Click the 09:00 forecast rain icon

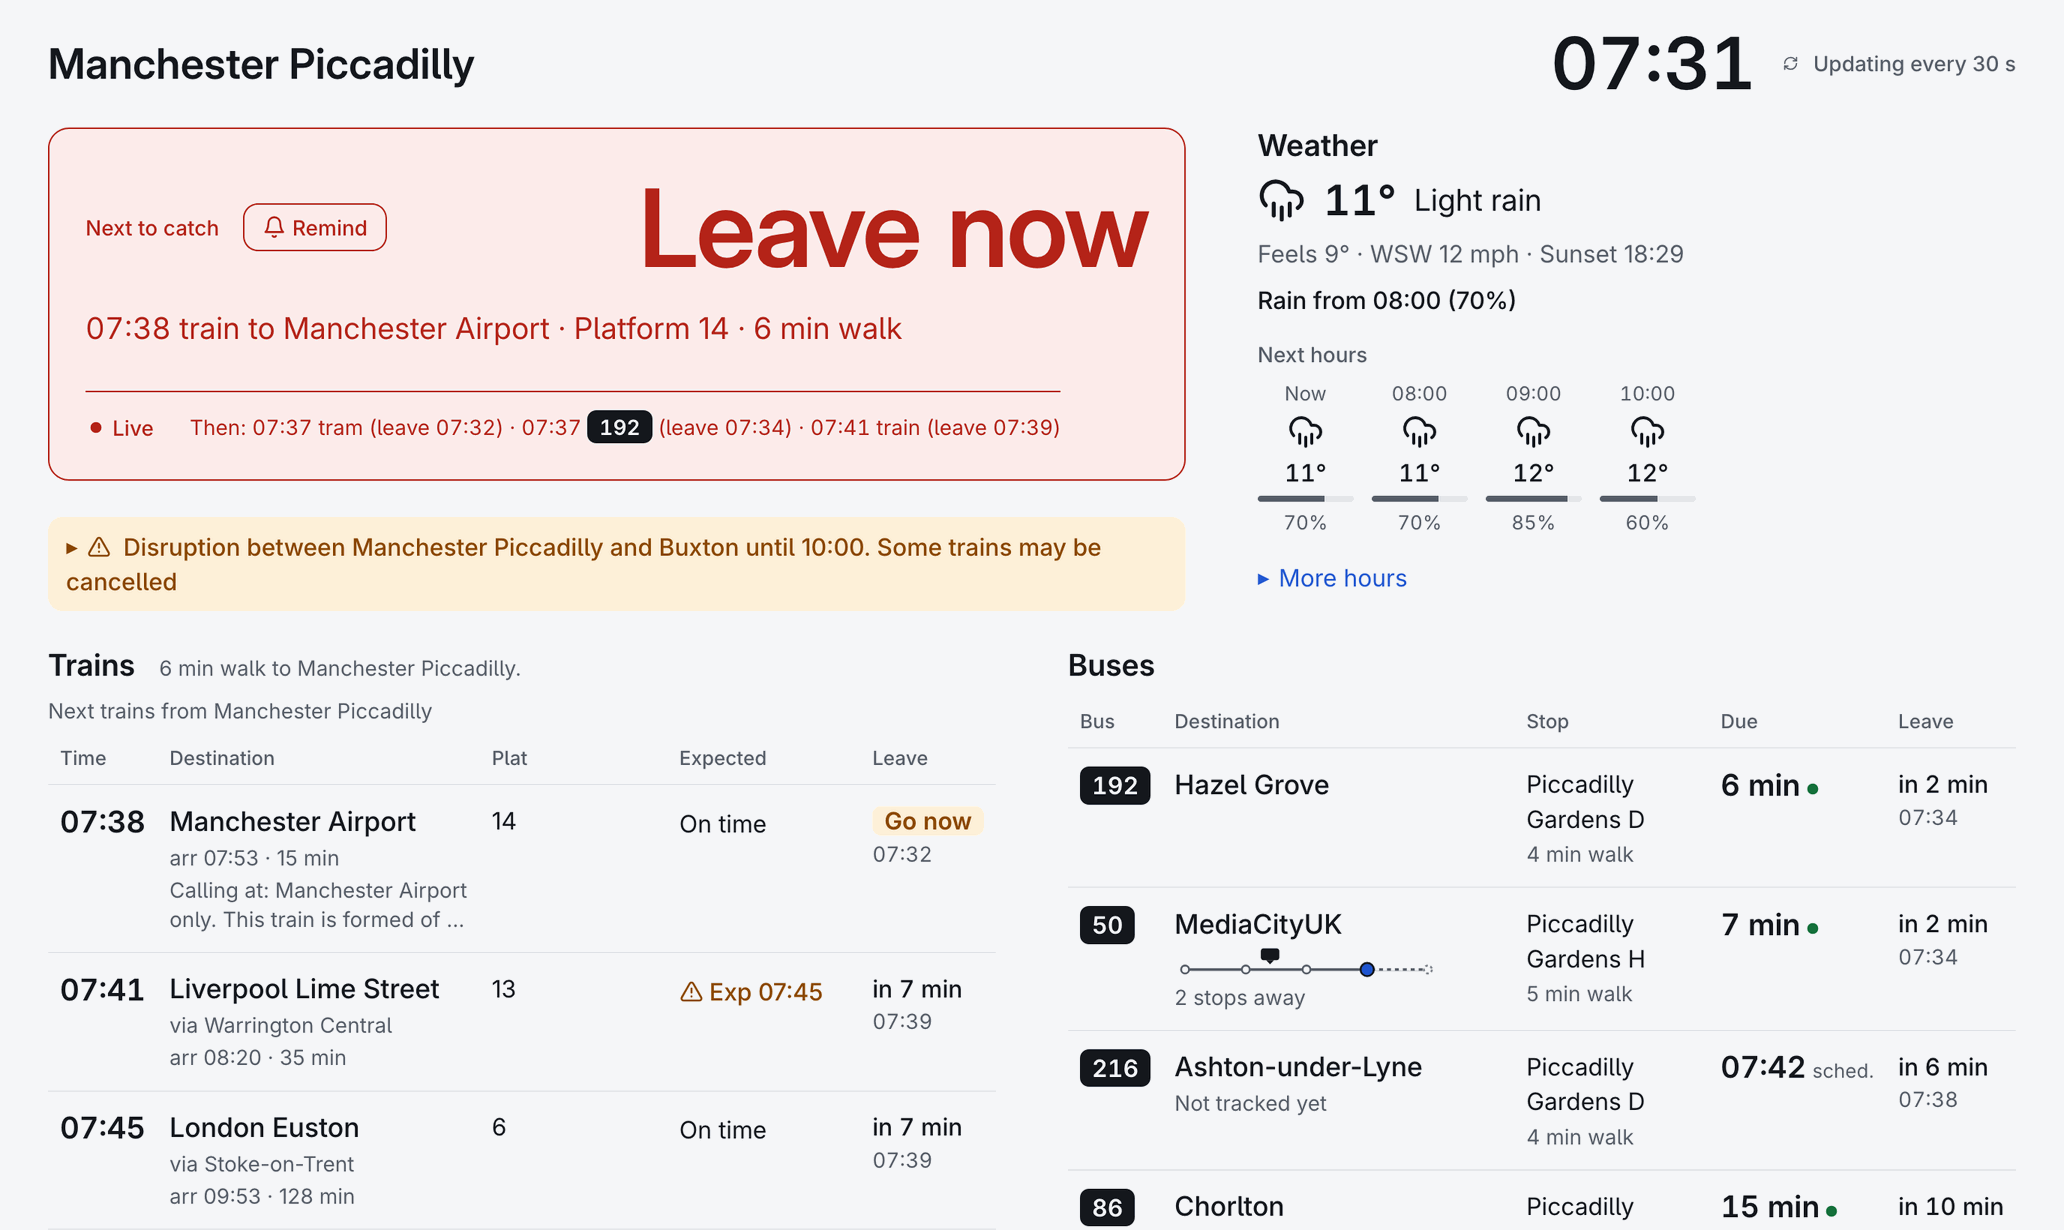[x=1533, y=432]
